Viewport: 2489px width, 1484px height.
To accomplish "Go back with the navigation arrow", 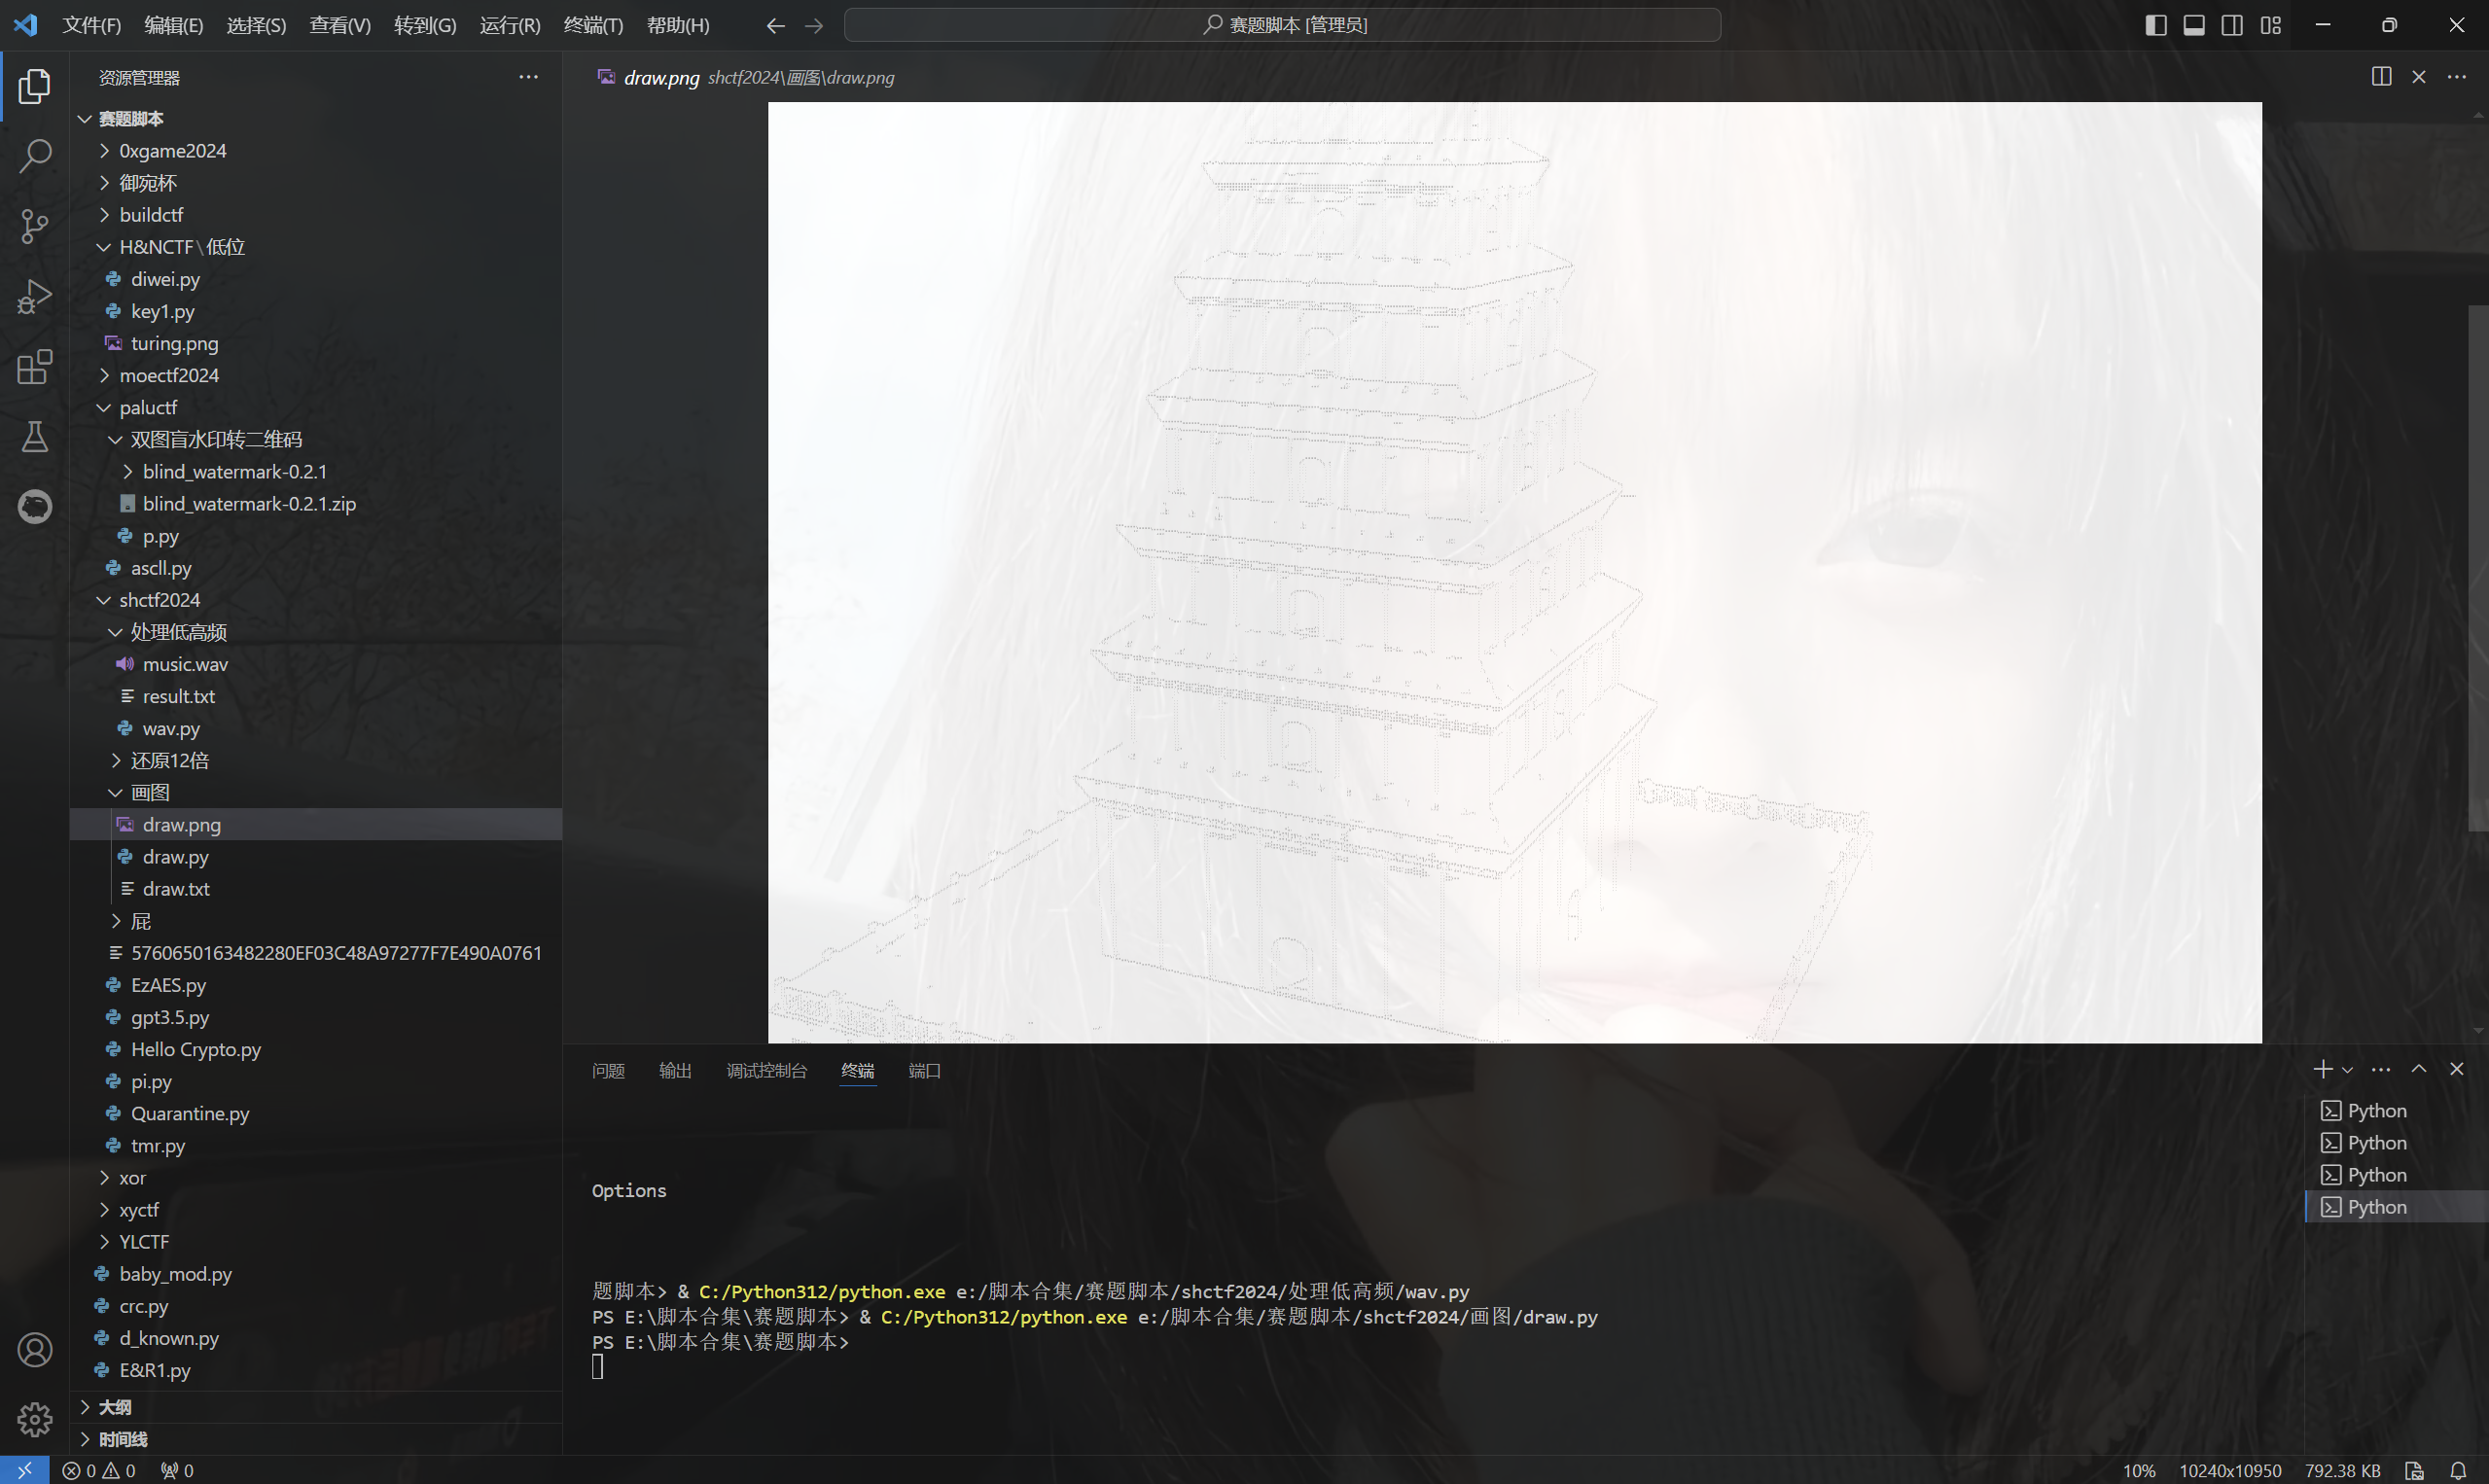I will 775,25.
